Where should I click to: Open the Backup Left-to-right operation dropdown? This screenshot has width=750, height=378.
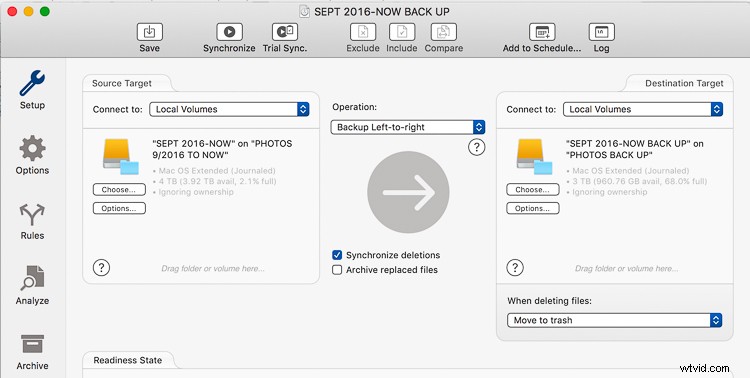408,127
